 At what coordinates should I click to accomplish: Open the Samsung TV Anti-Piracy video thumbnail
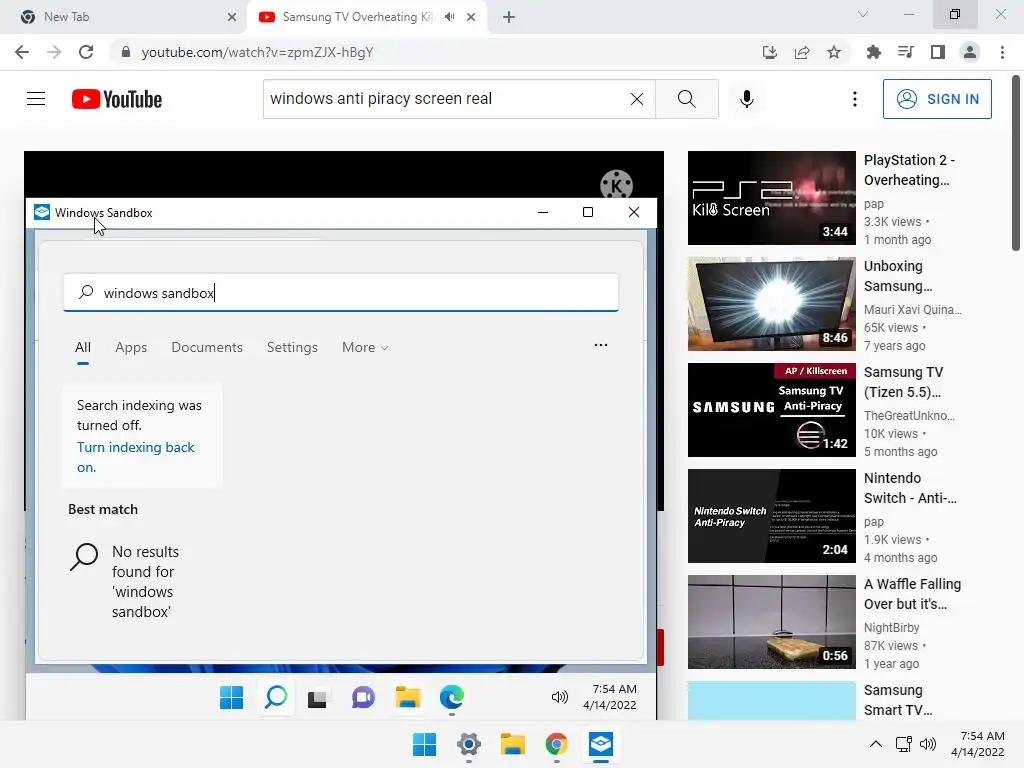pos(771,410)
